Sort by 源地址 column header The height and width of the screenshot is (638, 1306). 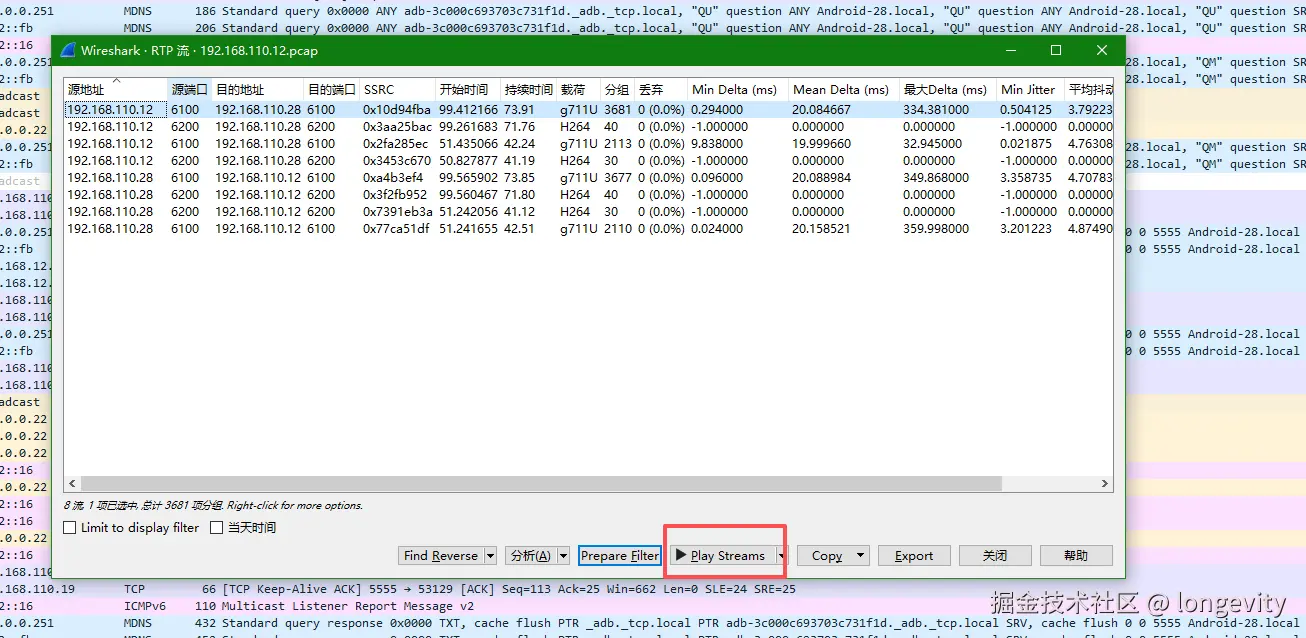tap(116, 90)
